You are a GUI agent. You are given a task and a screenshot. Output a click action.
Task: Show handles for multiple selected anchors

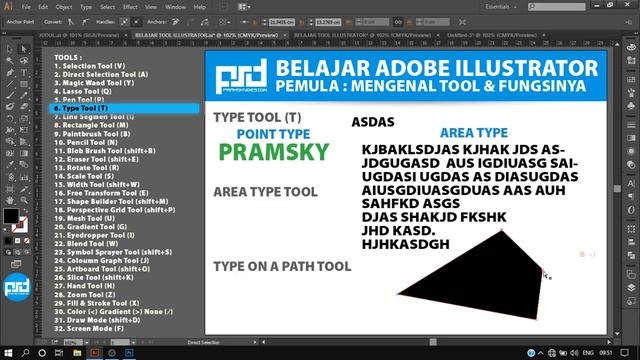tap(124, 22)
